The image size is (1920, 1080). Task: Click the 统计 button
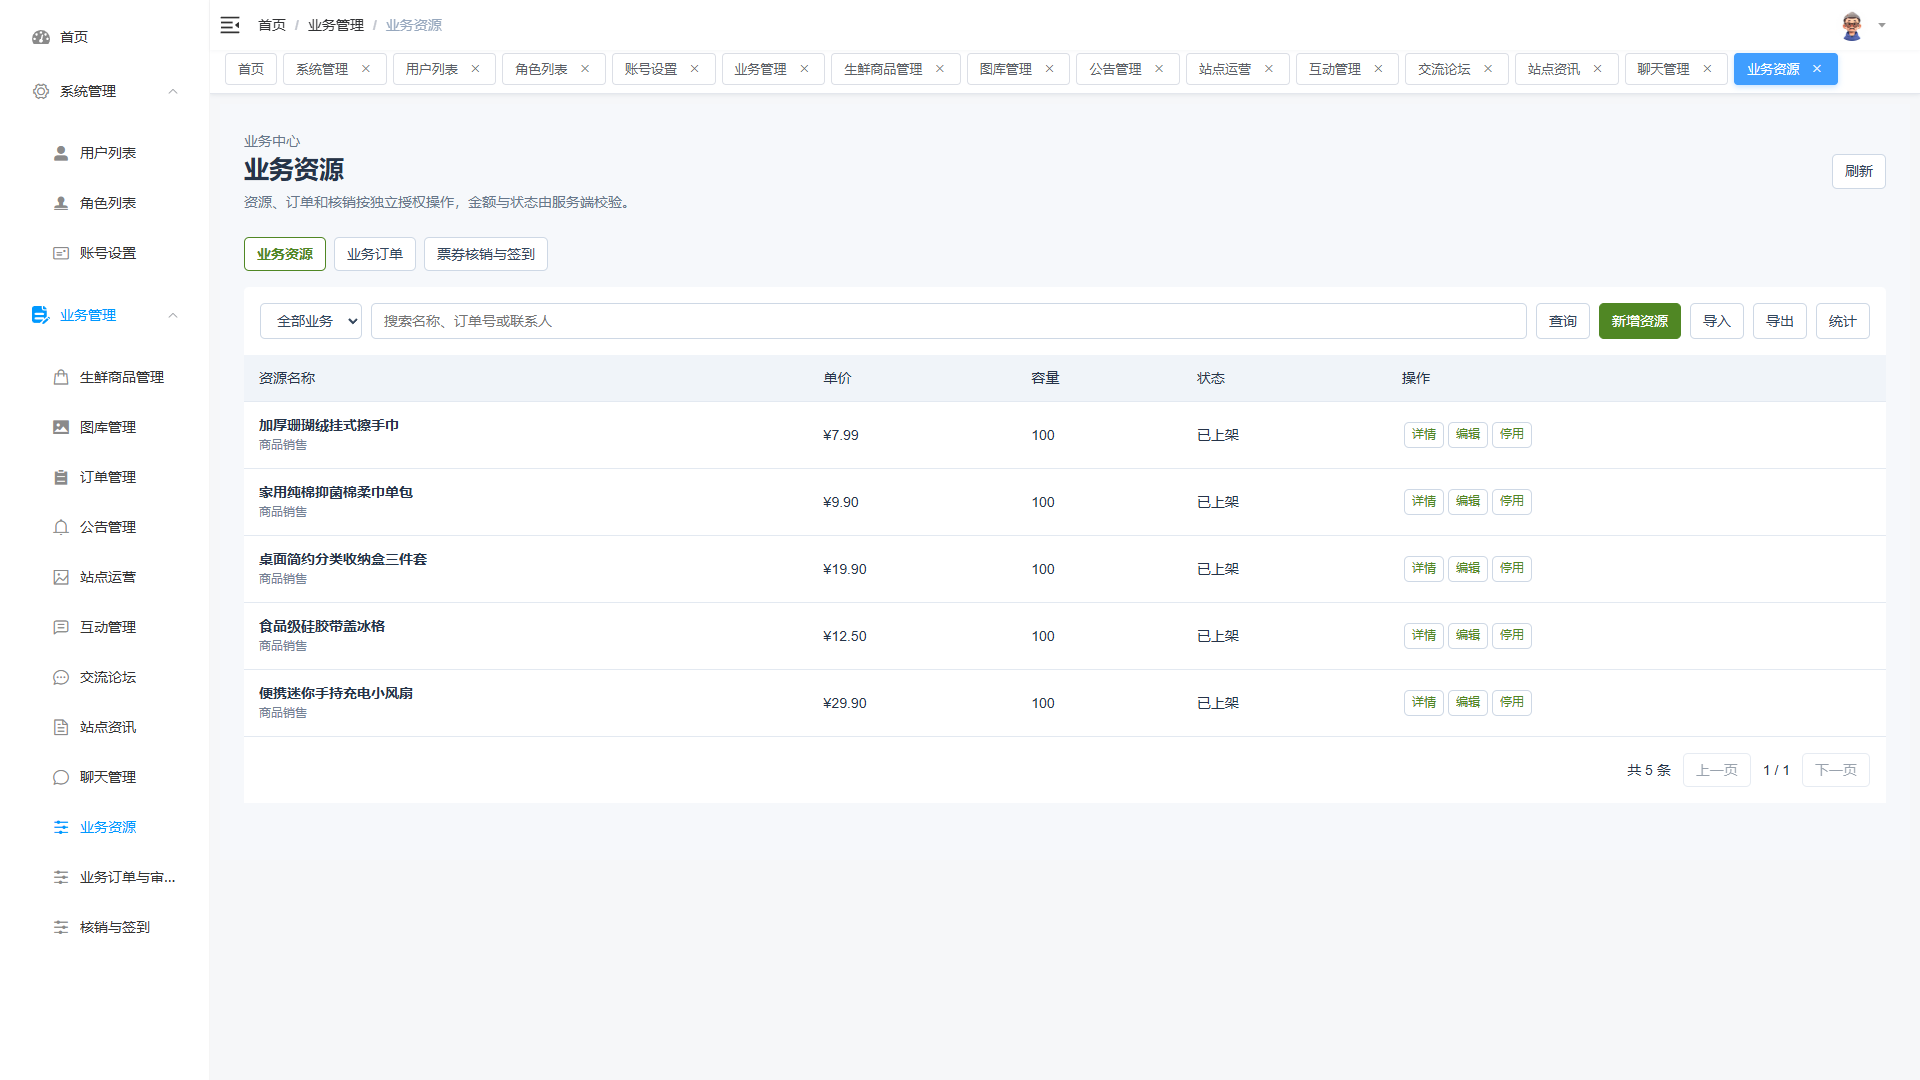coord(1843,321)
